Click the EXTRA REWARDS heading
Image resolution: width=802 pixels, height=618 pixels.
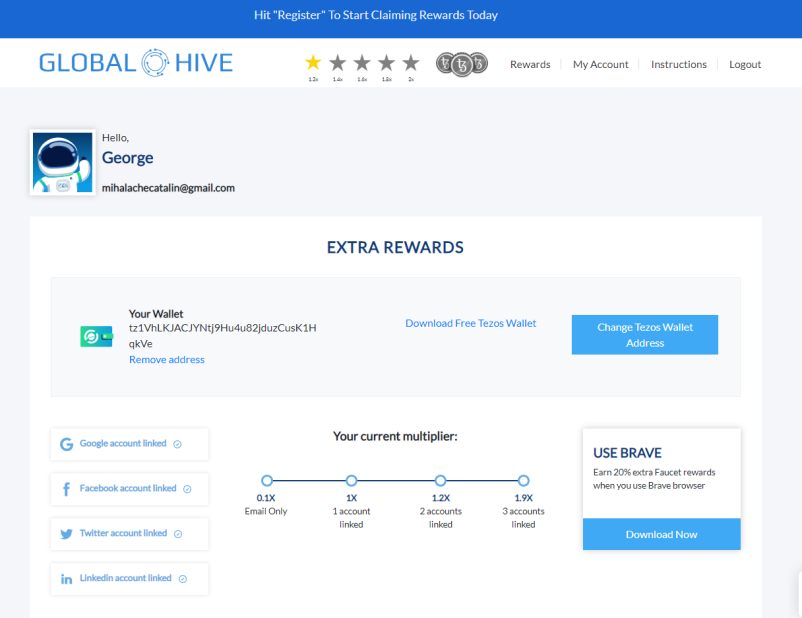[395, 248]
